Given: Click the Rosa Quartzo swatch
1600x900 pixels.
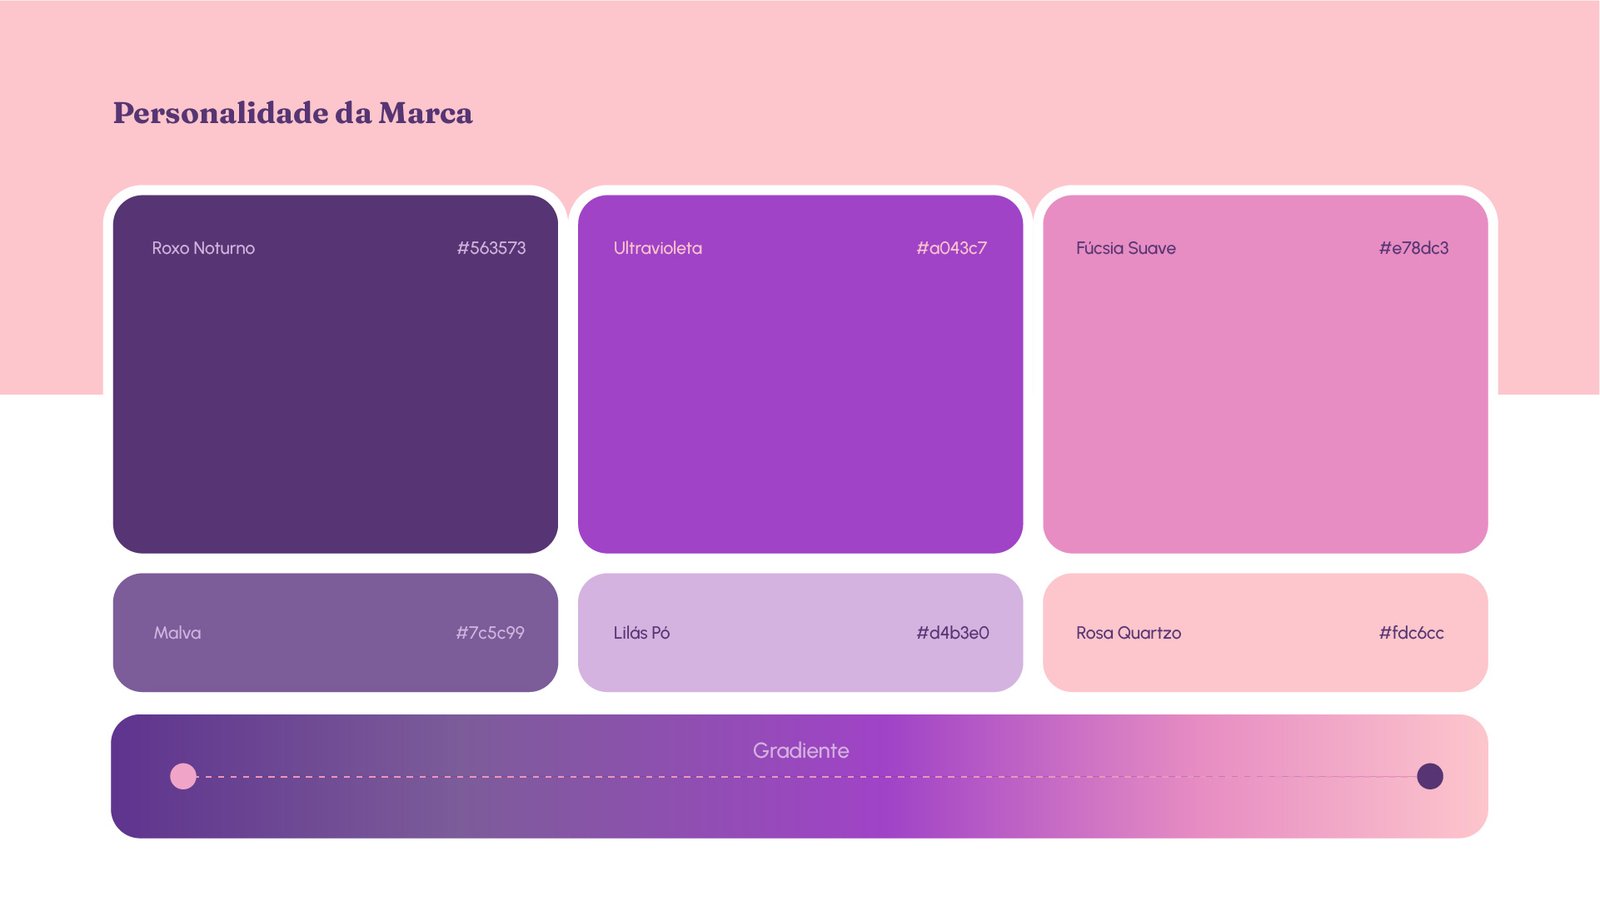Looking at the screenshot, I should click(x=1265, y=632).
